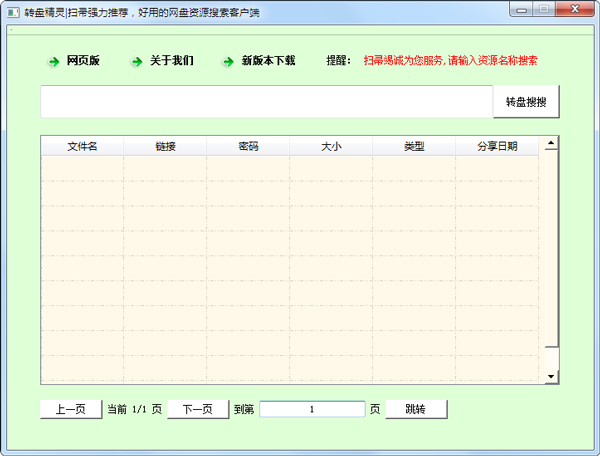The image size is (600, 456).
Task: Open the 关于我们 link
Action: point(171,61)
